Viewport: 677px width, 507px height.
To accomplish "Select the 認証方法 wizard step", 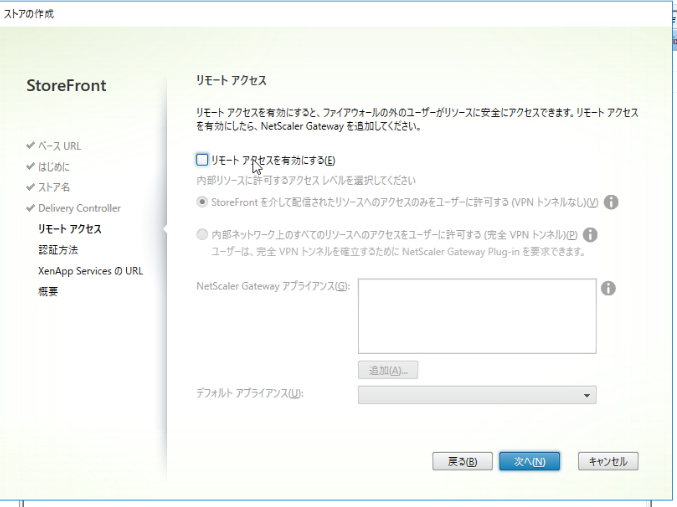I will [58, 250].
